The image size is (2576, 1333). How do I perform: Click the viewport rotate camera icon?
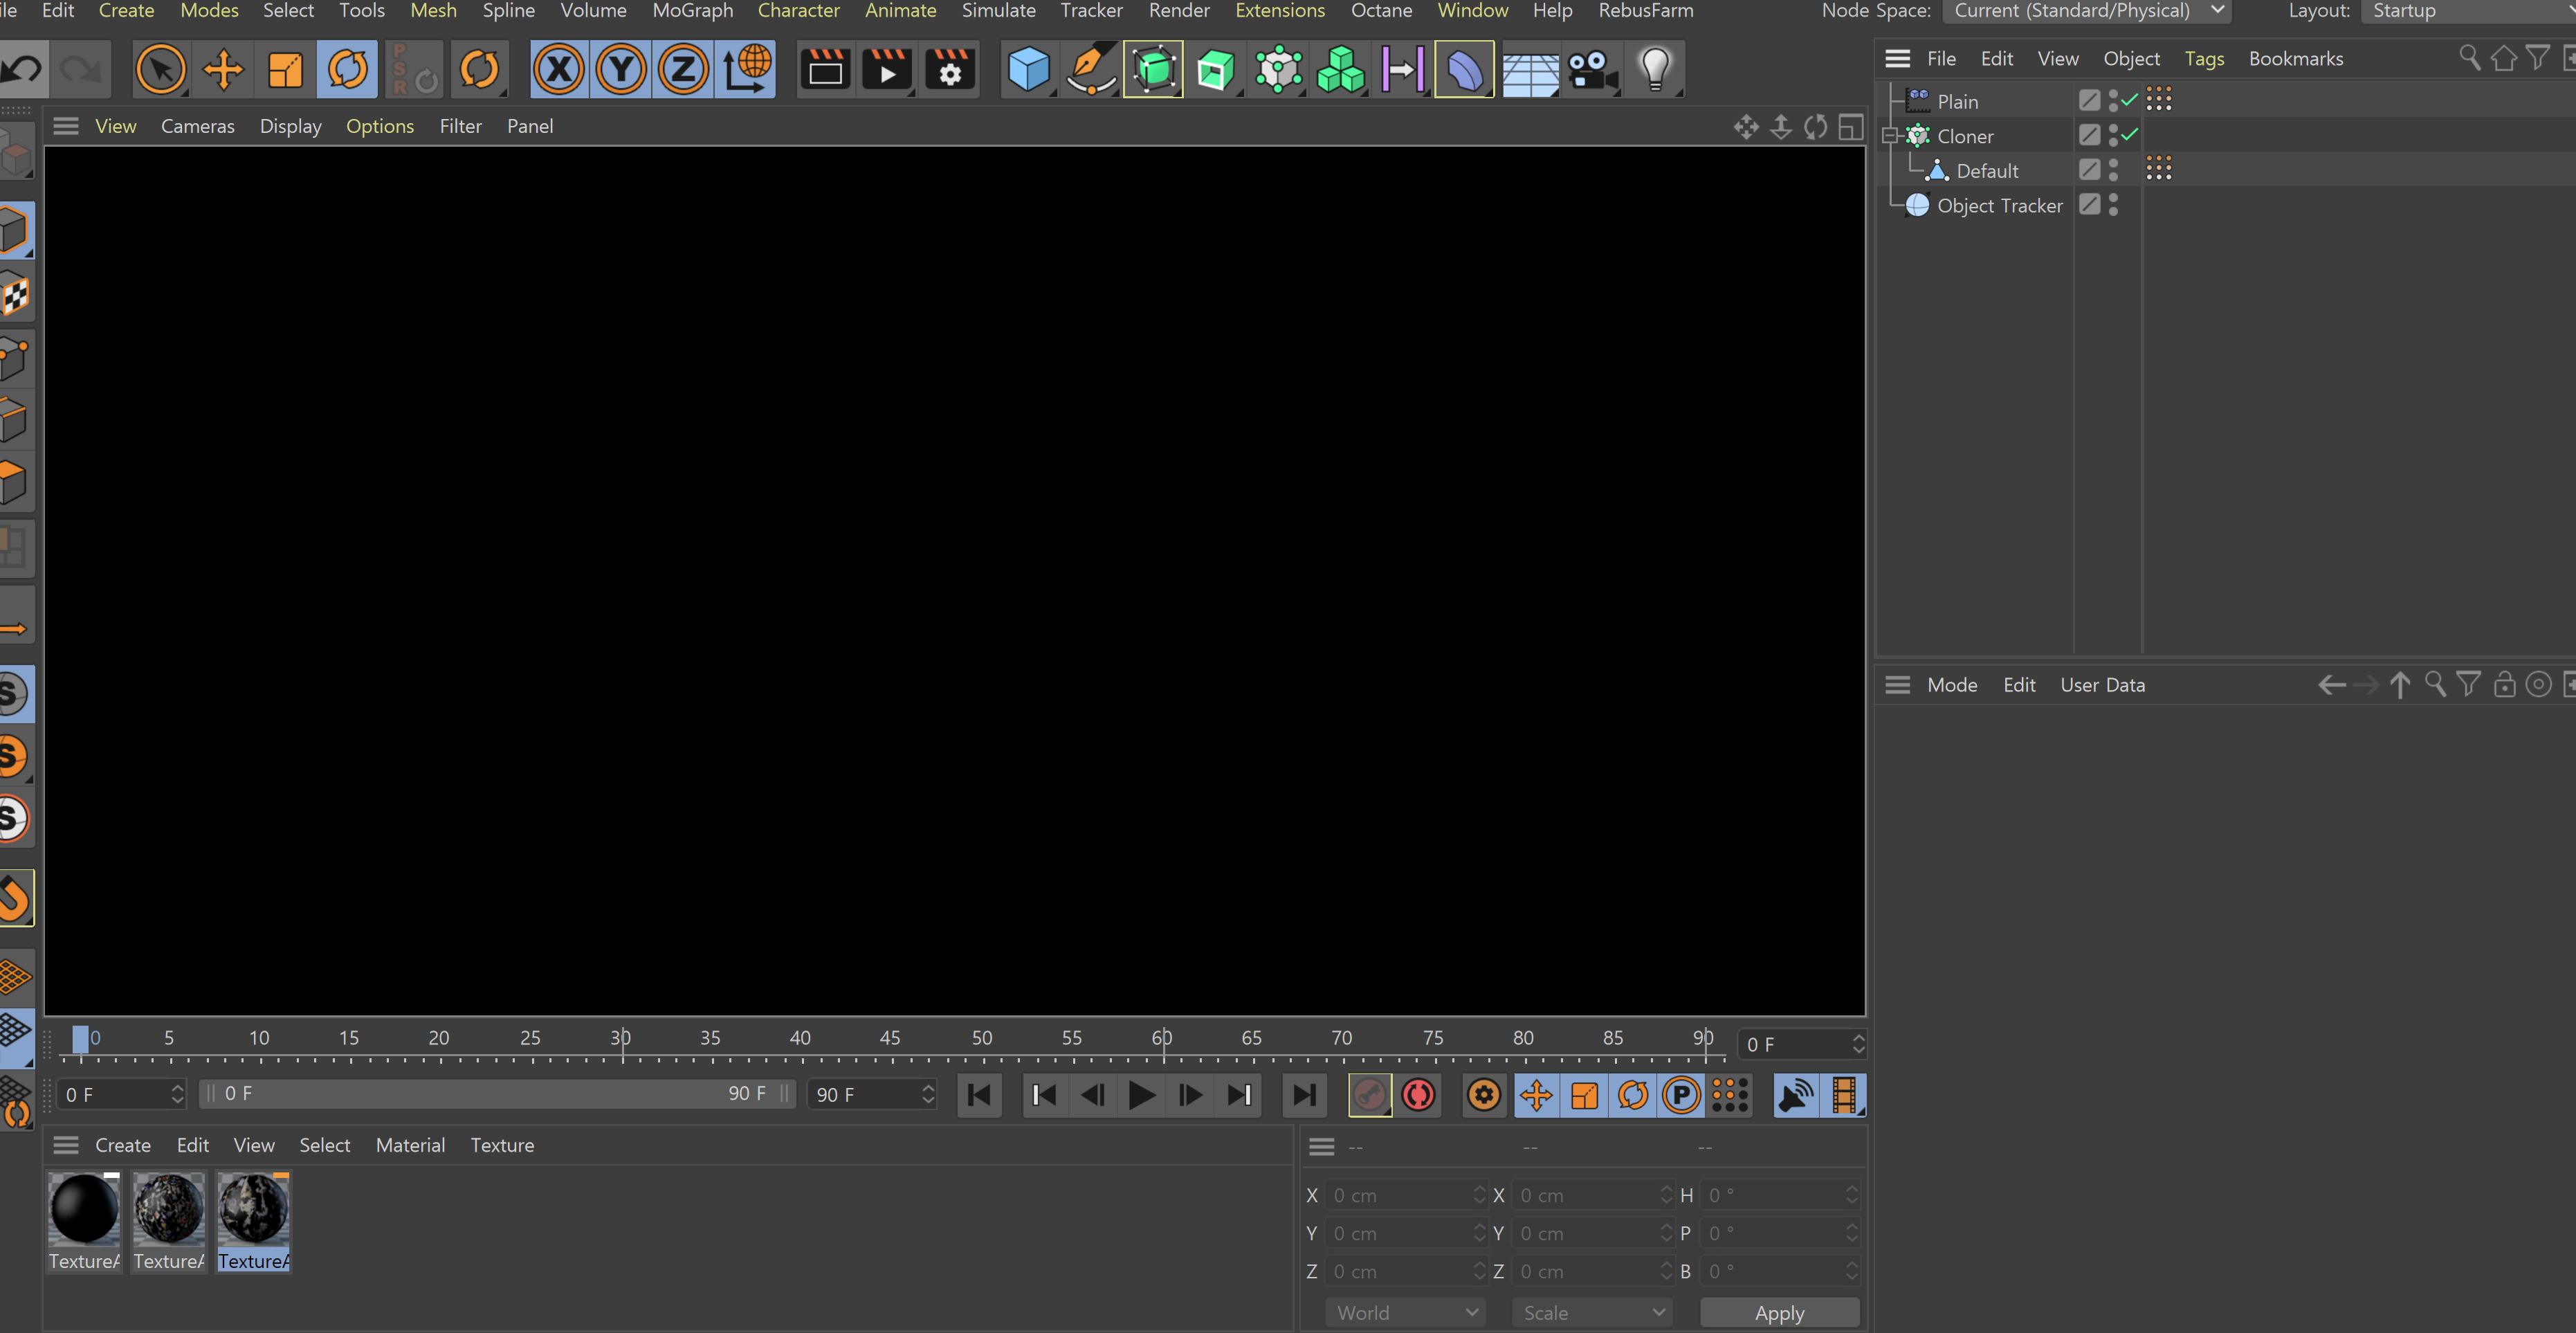click(1815, 127)
